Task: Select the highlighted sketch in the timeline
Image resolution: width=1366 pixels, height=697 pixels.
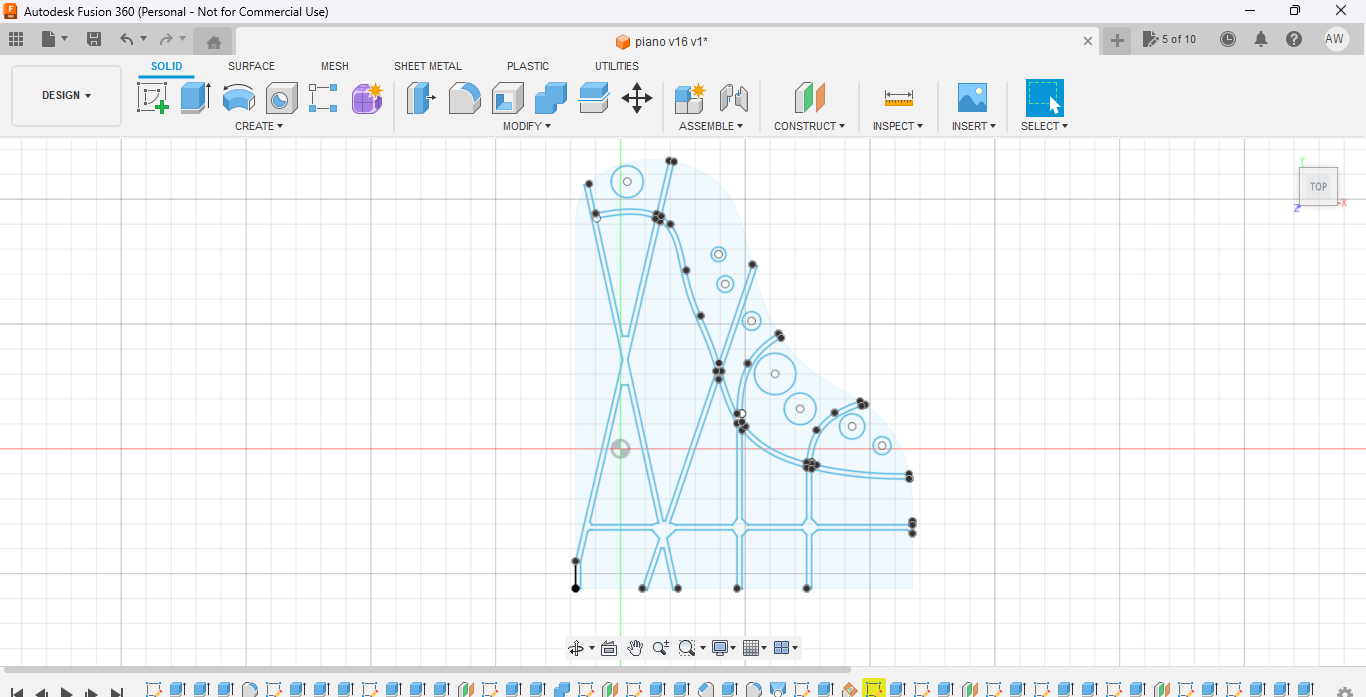Action: pyautogui.click(x=874, y=688)
